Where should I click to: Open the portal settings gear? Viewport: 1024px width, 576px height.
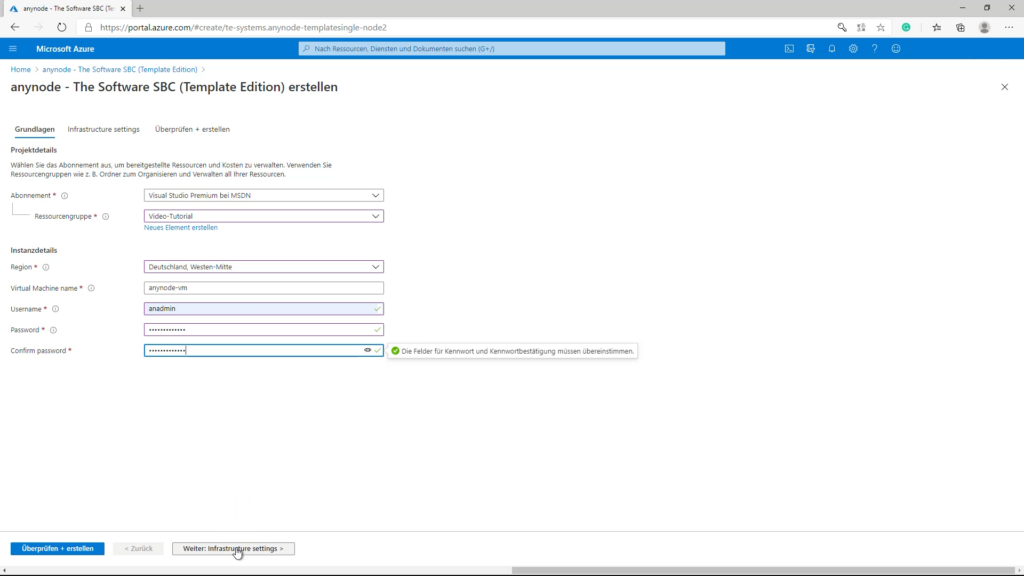[x=853, y=48]
